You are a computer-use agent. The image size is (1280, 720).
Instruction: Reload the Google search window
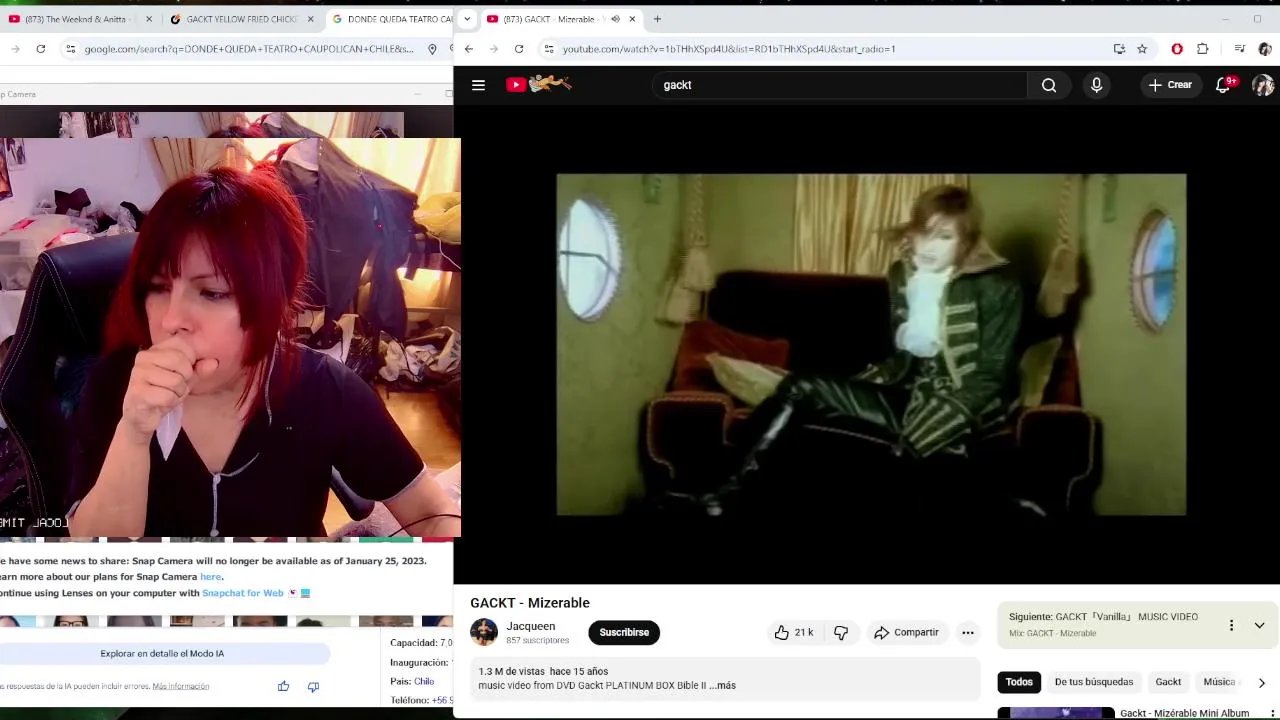(x=40, y=49)
